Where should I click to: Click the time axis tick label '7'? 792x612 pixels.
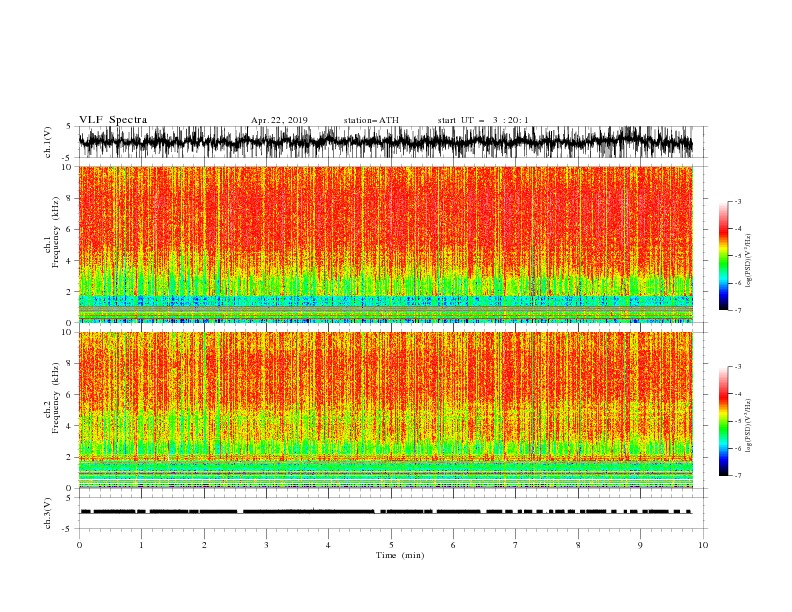click(516, 545)
